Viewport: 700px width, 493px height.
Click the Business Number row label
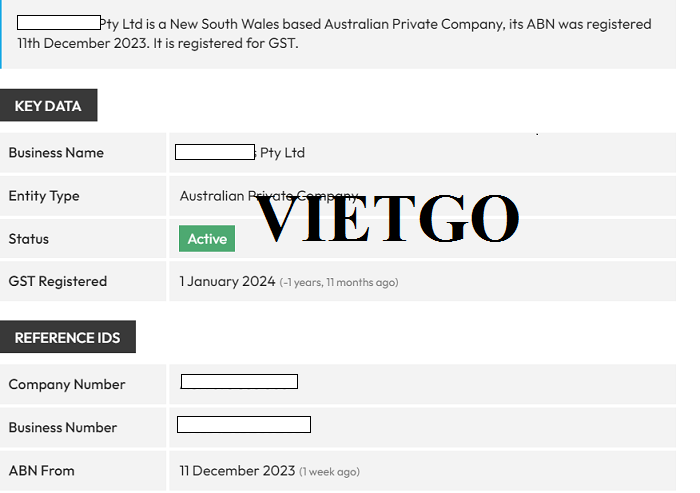tap(63, 428)
